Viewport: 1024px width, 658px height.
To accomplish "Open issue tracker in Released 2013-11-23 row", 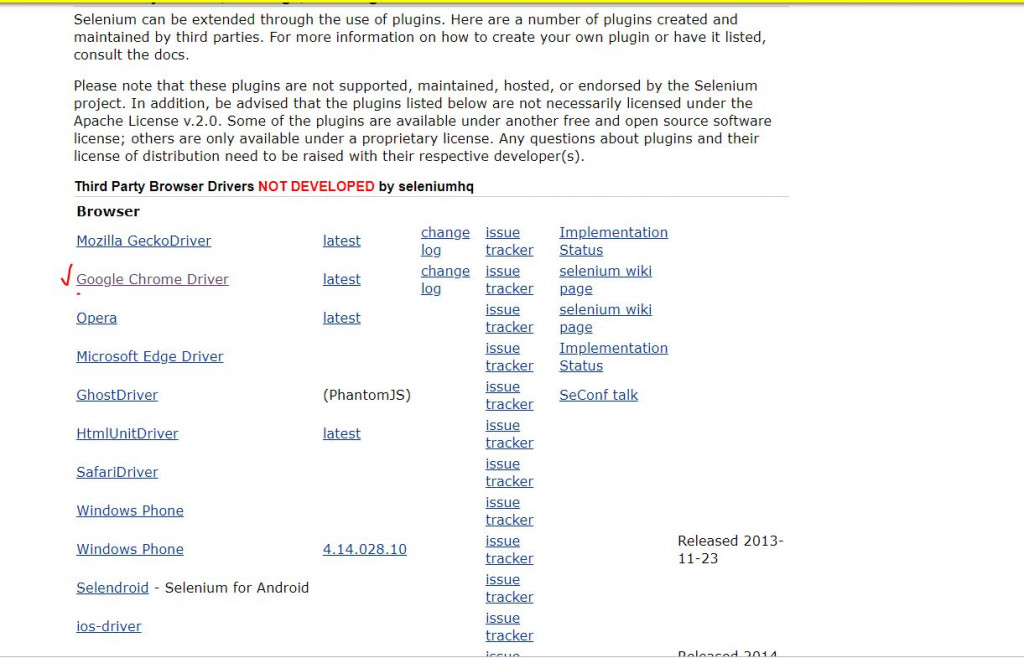I will (509, 549).
